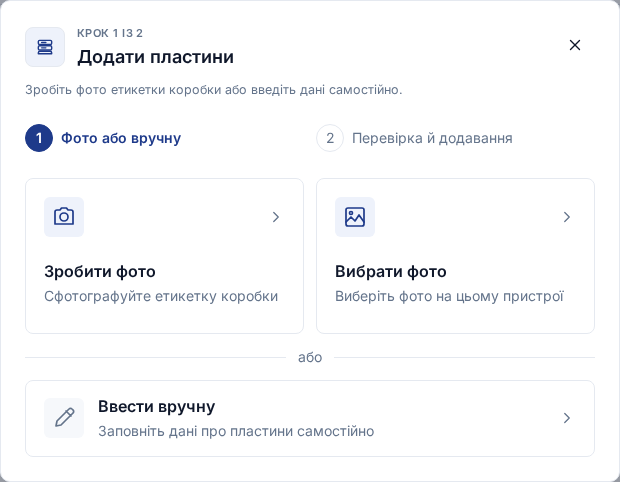Open chevron arrow on Ввести вручну row
Image resolution: width=620 pixels, height=482 pixels.
pos(567,418)
